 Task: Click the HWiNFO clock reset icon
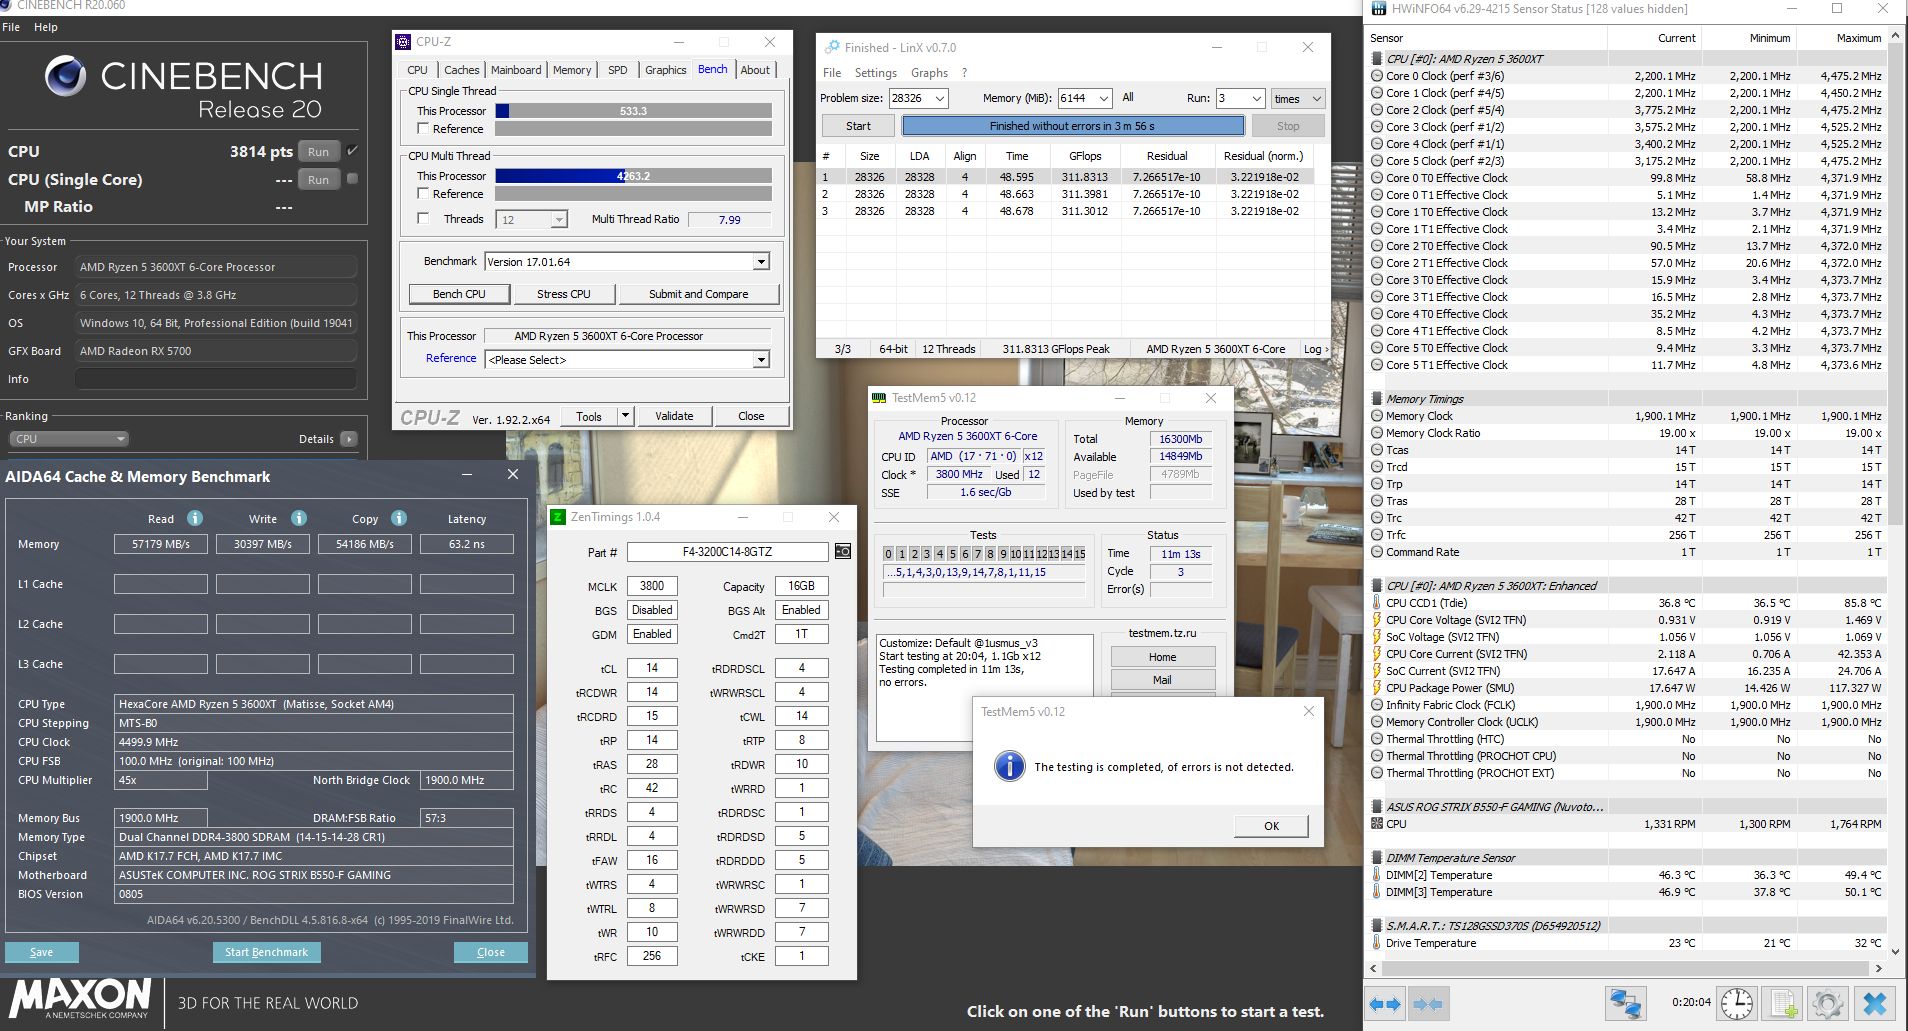pyautogui.click(x=1737, y=1004)
